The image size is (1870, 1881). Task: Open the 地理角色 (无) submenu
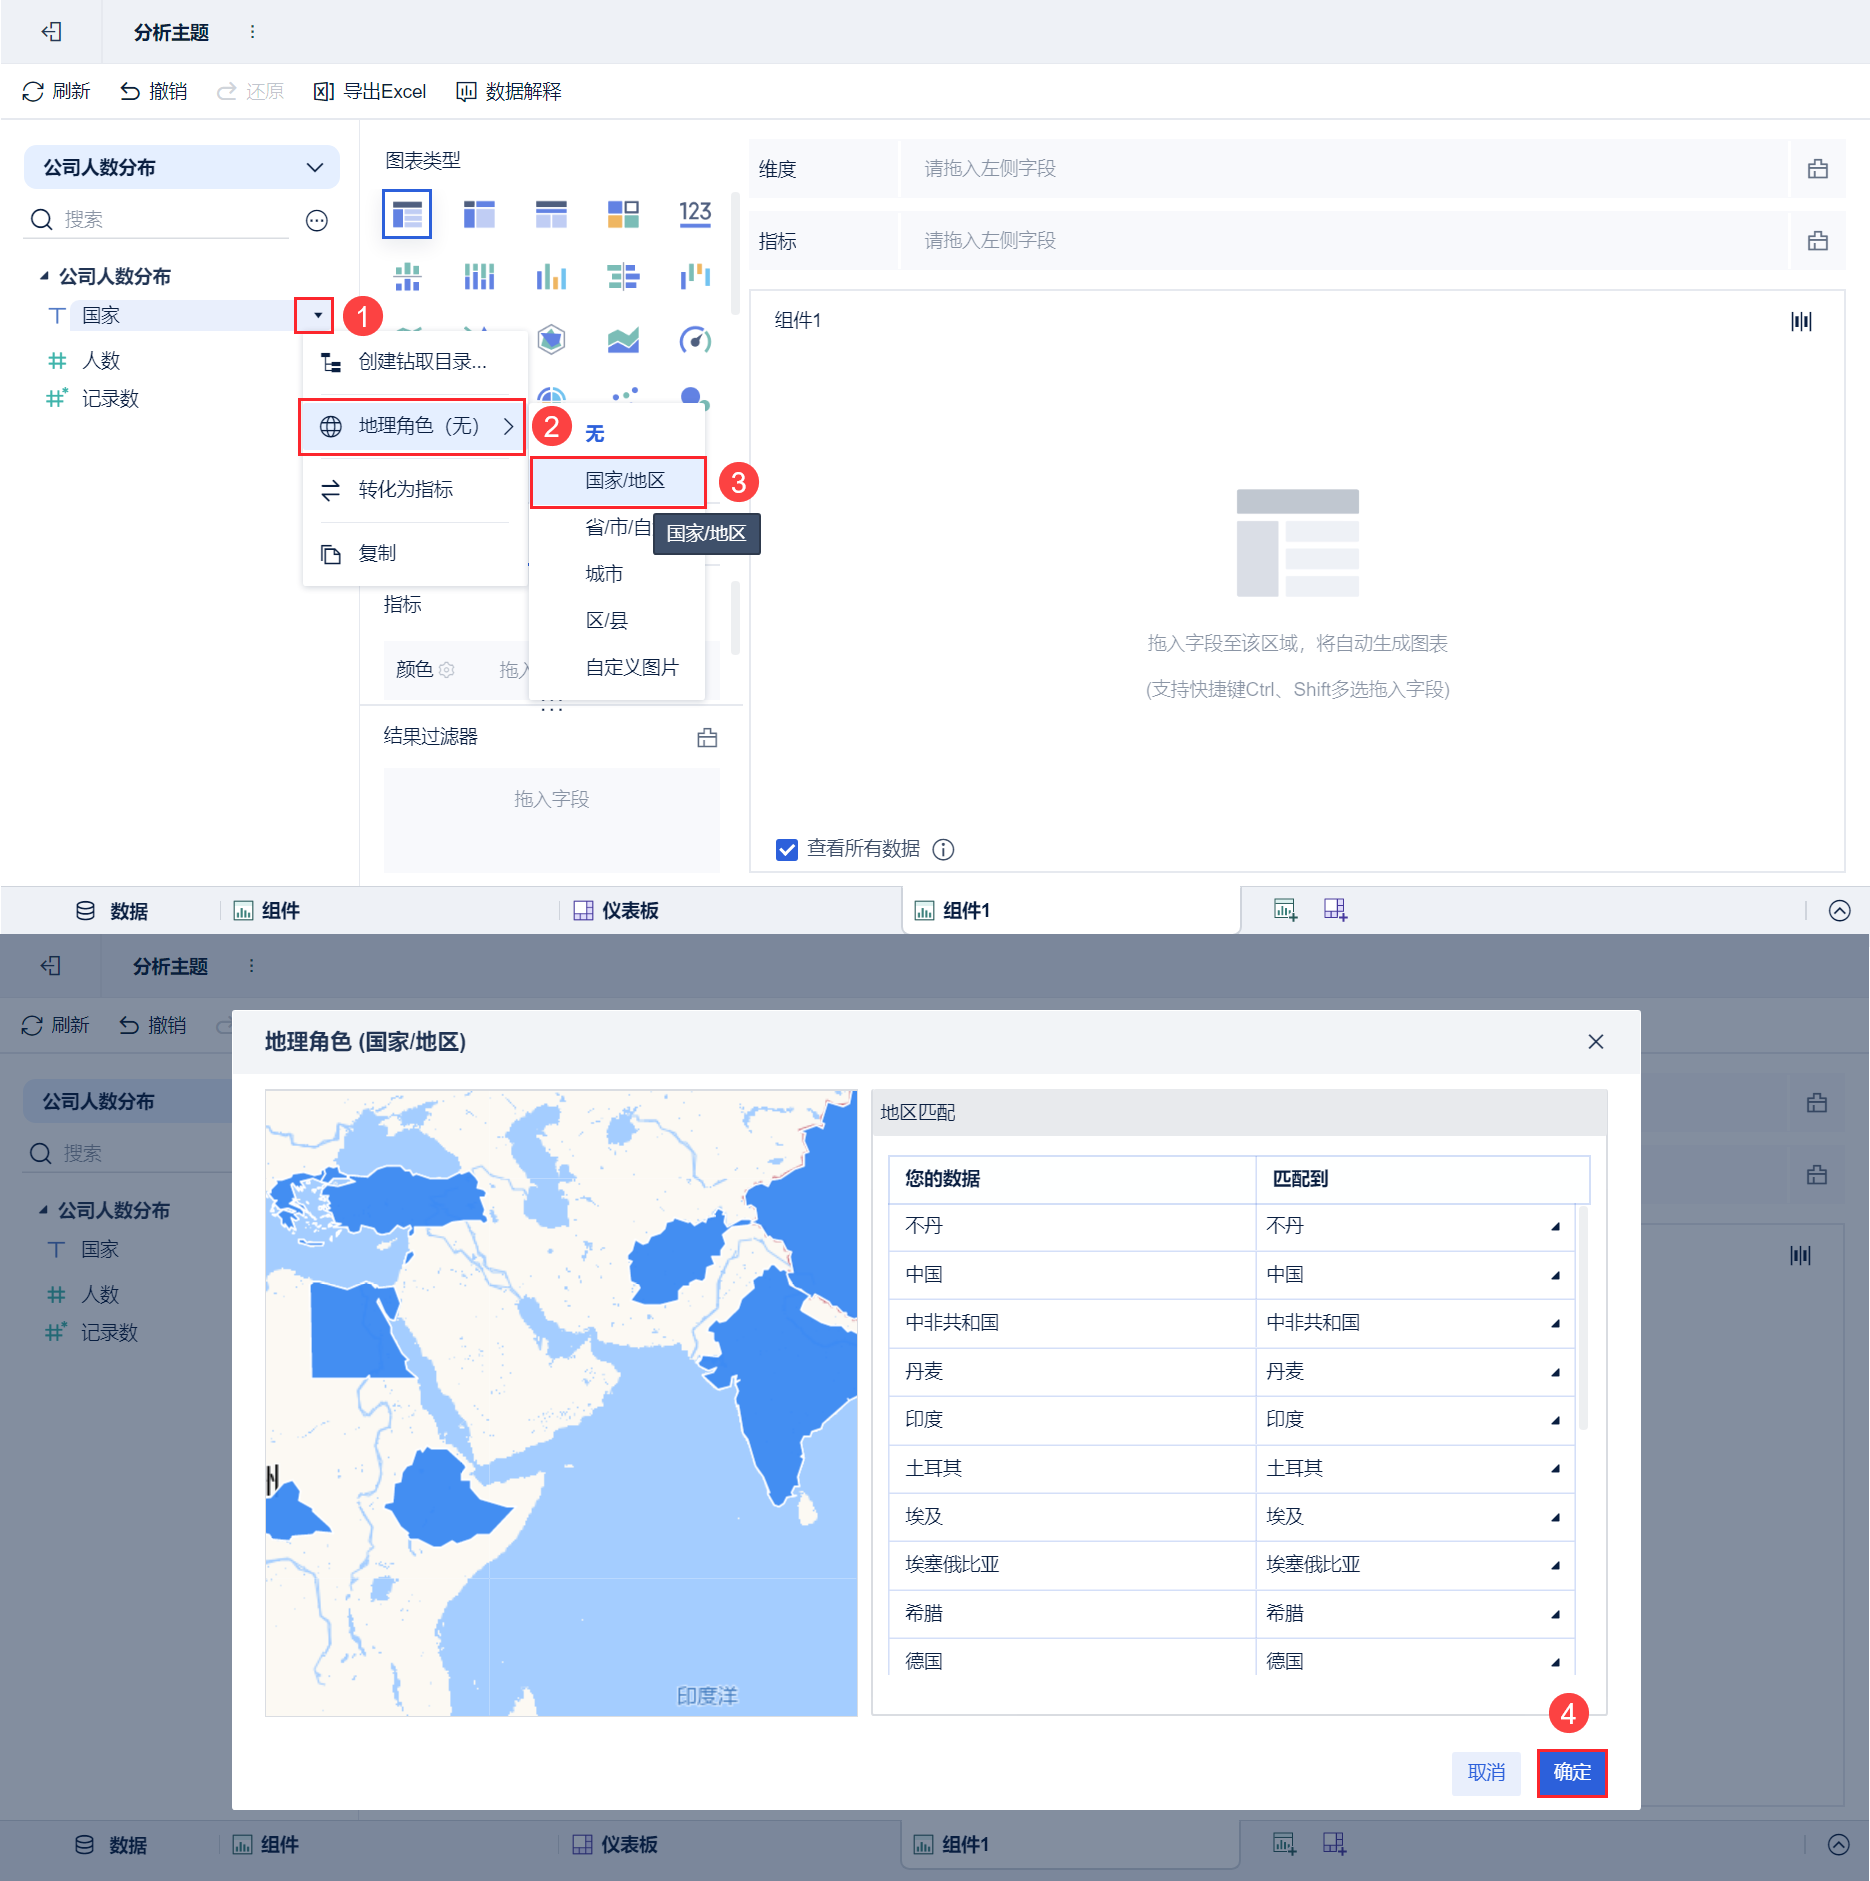pyautogui.click(x=412, y=426)
